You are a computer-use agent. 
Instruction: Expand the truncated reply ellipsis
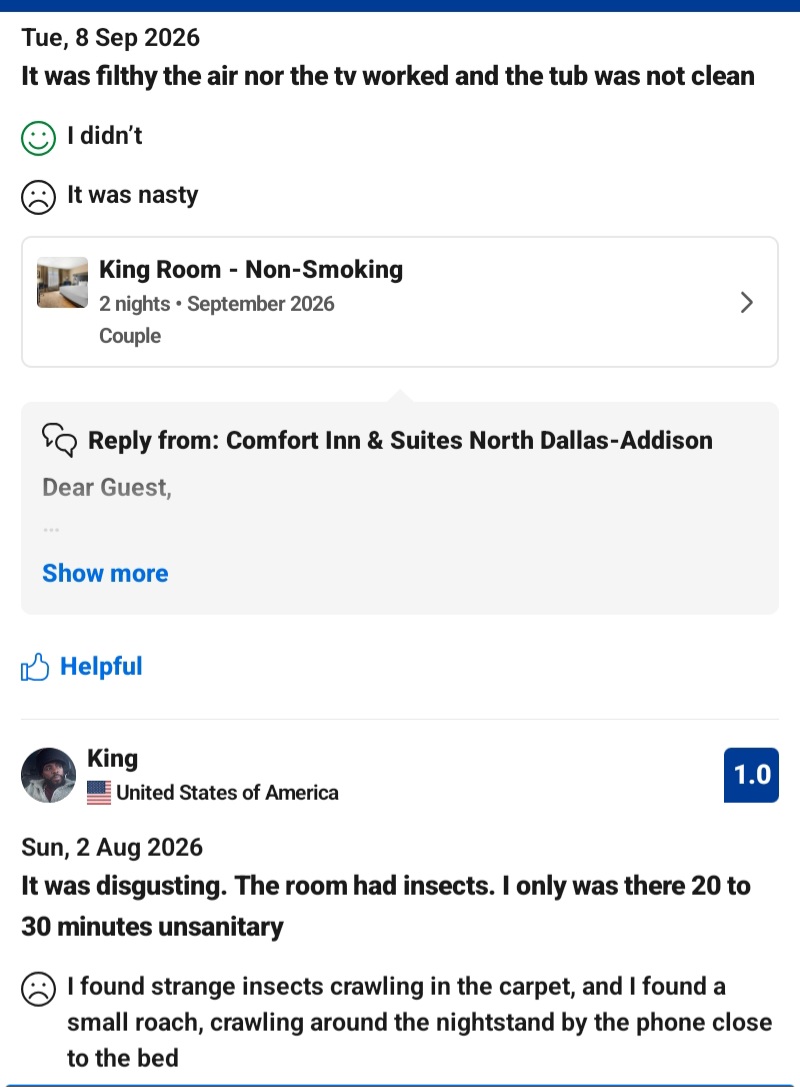click(51, 530)
